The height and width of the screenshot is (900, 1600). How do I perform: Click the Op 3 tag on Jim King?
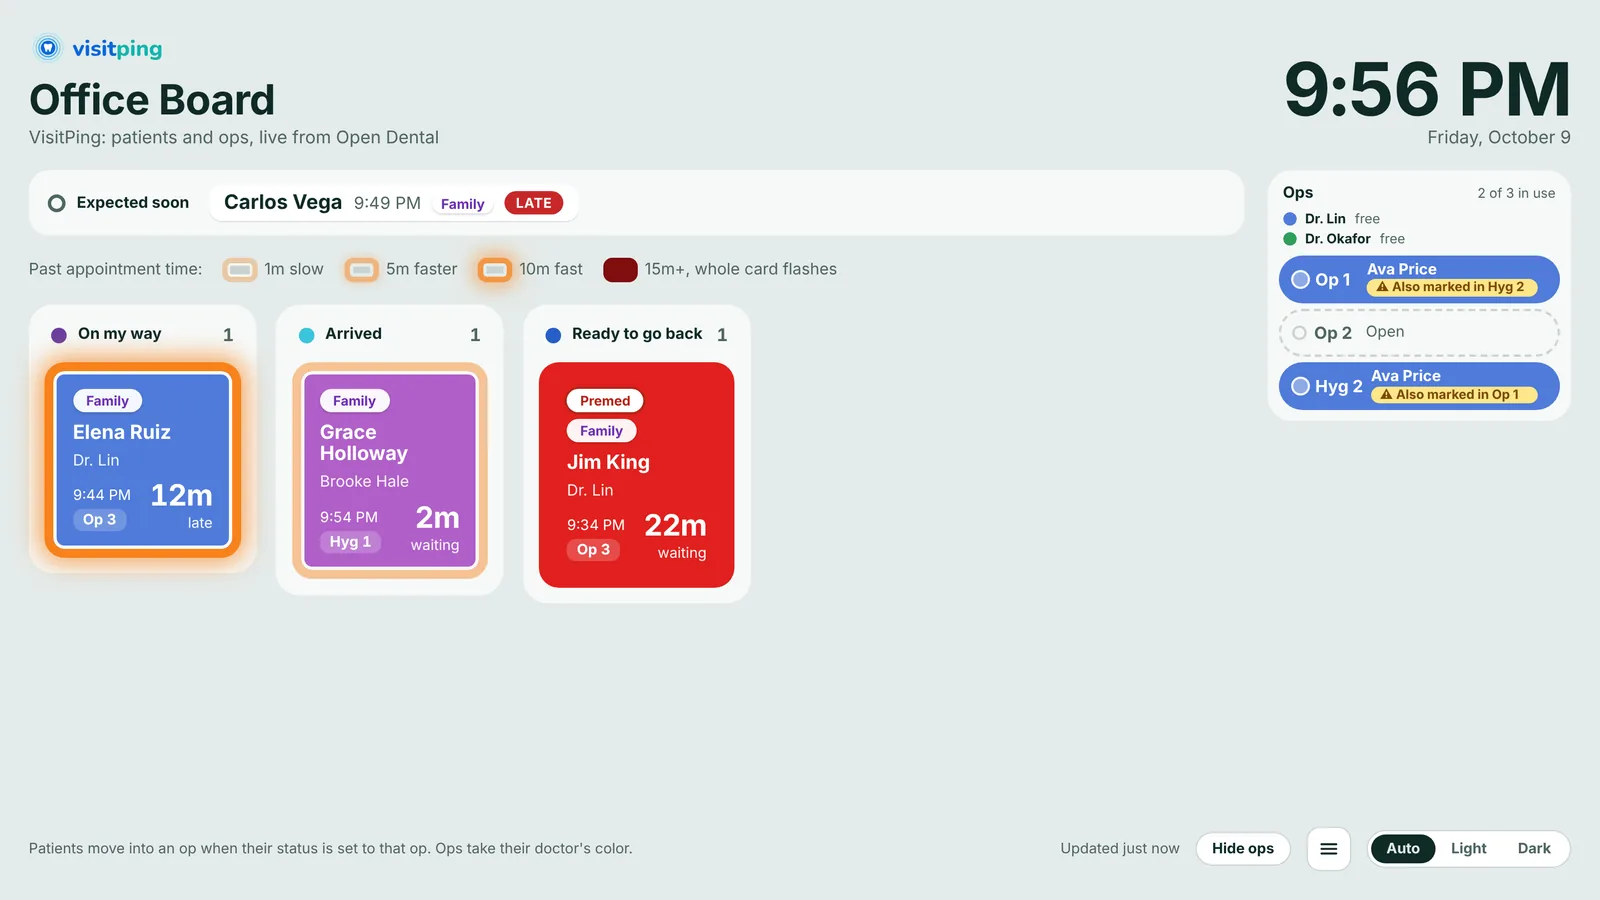tap(593, 550)
